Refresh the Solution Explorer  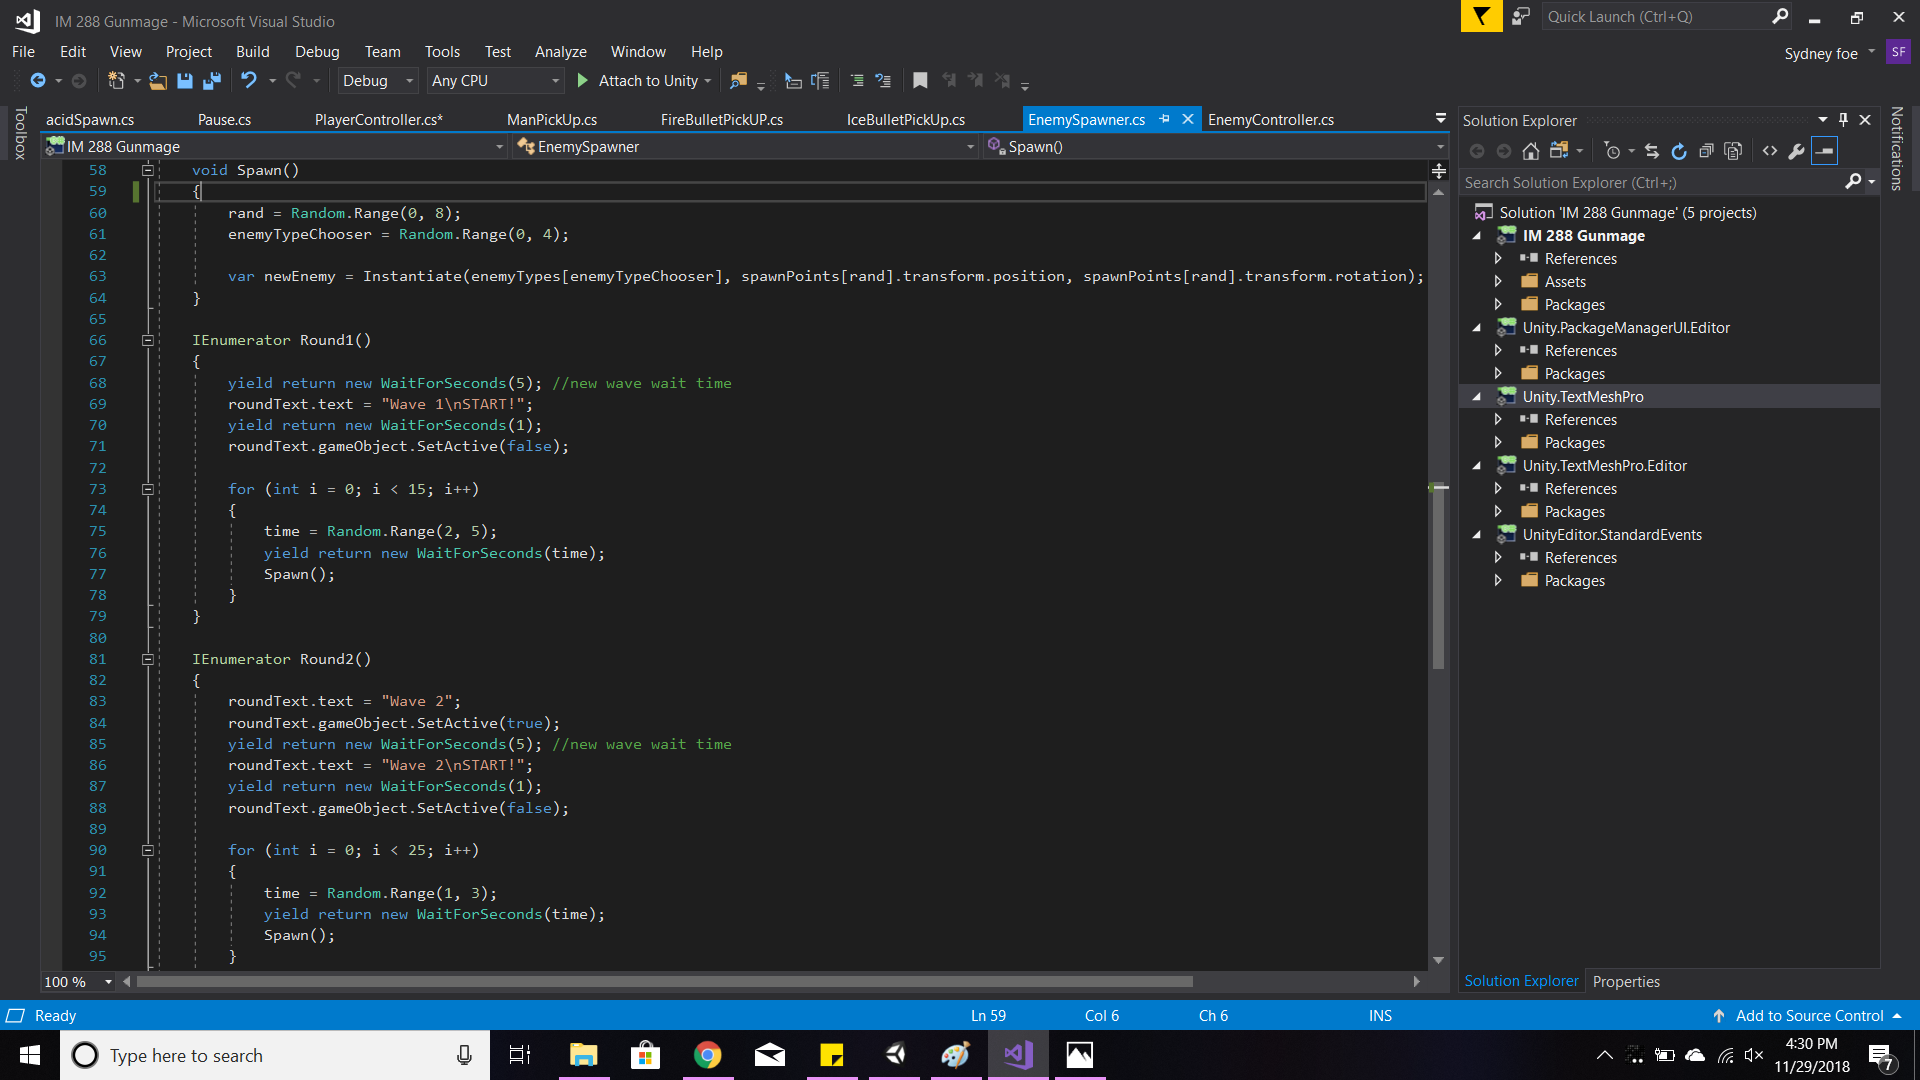1679,151
